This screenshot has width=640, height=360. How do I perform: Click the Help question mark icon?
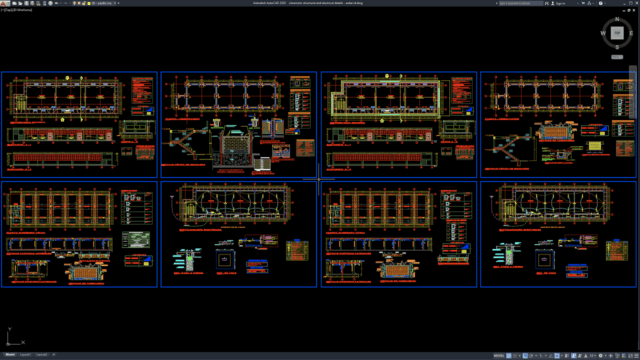point(601,3)
